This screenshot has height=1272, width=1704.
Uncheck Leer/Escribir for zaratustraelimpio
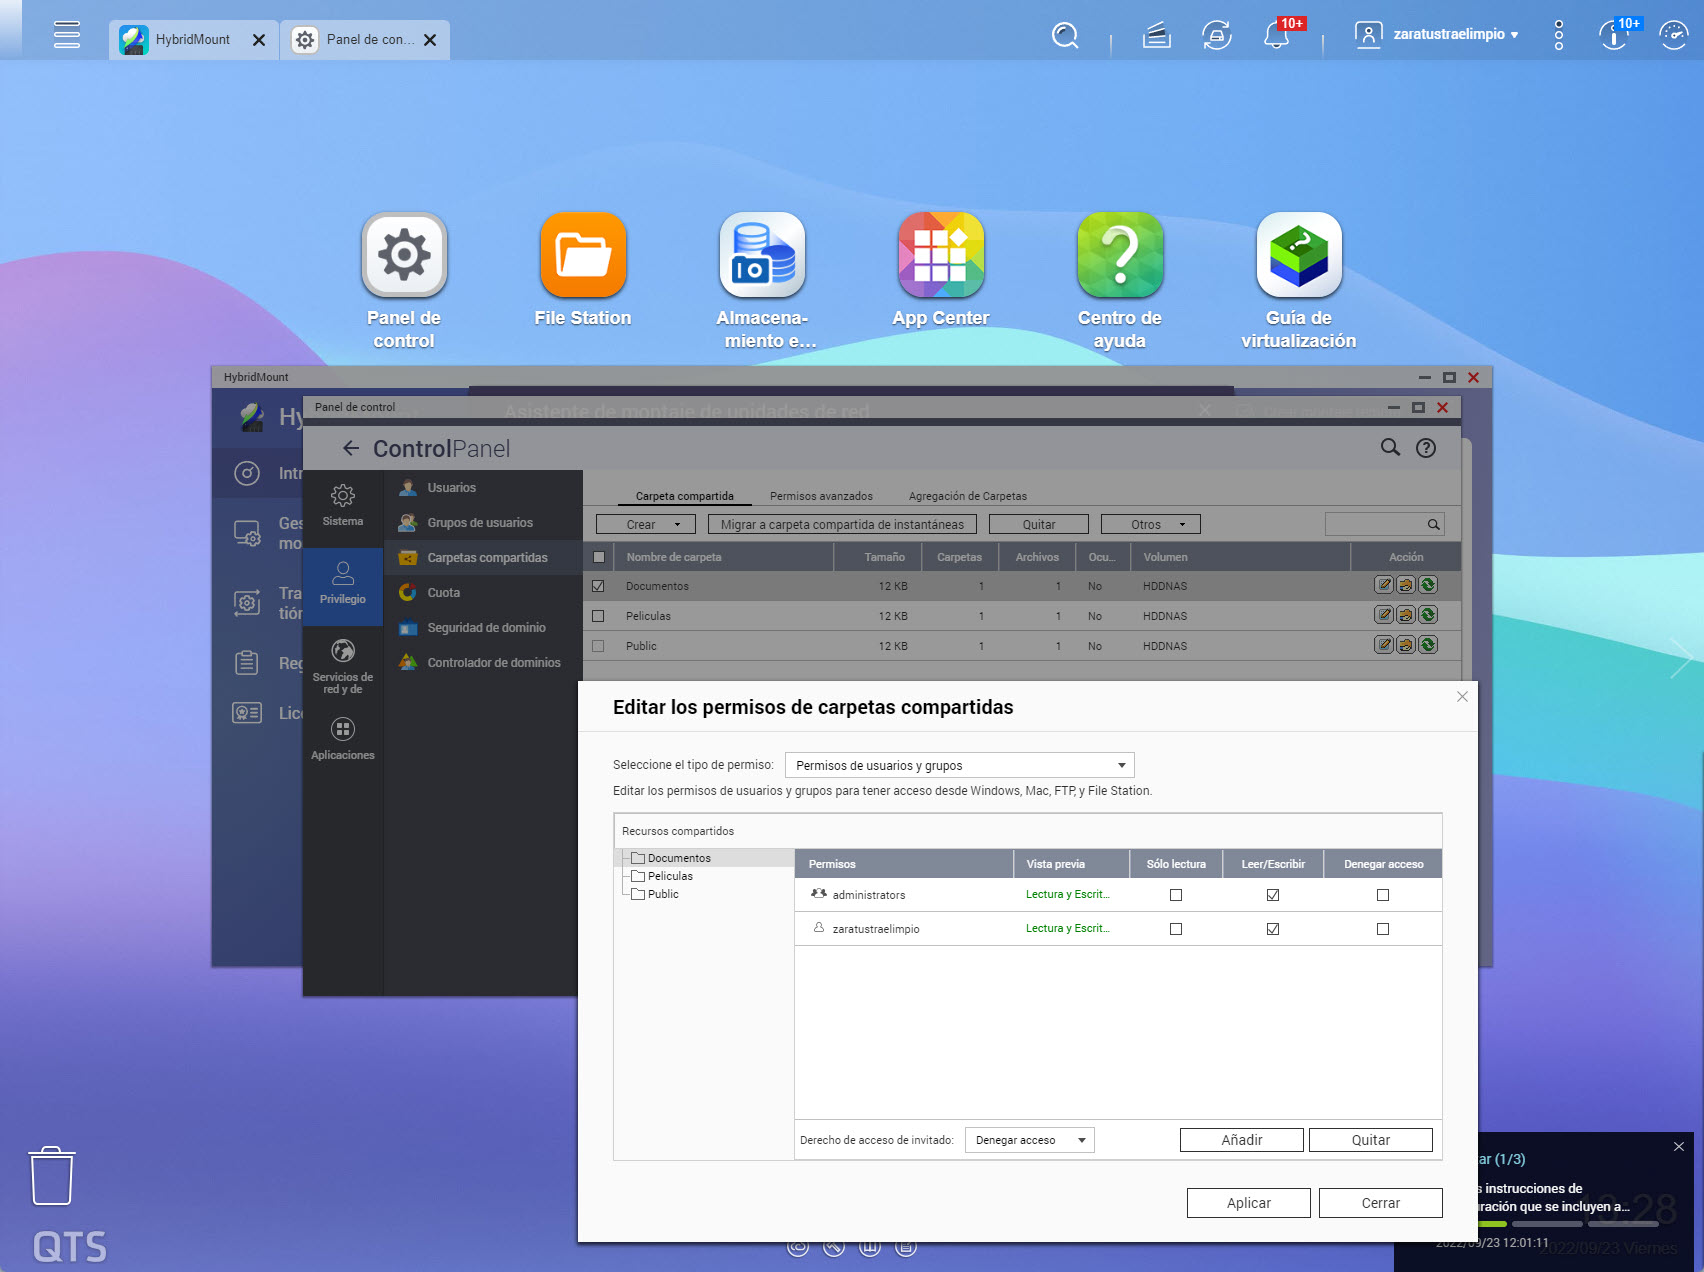coord(1273,929)
